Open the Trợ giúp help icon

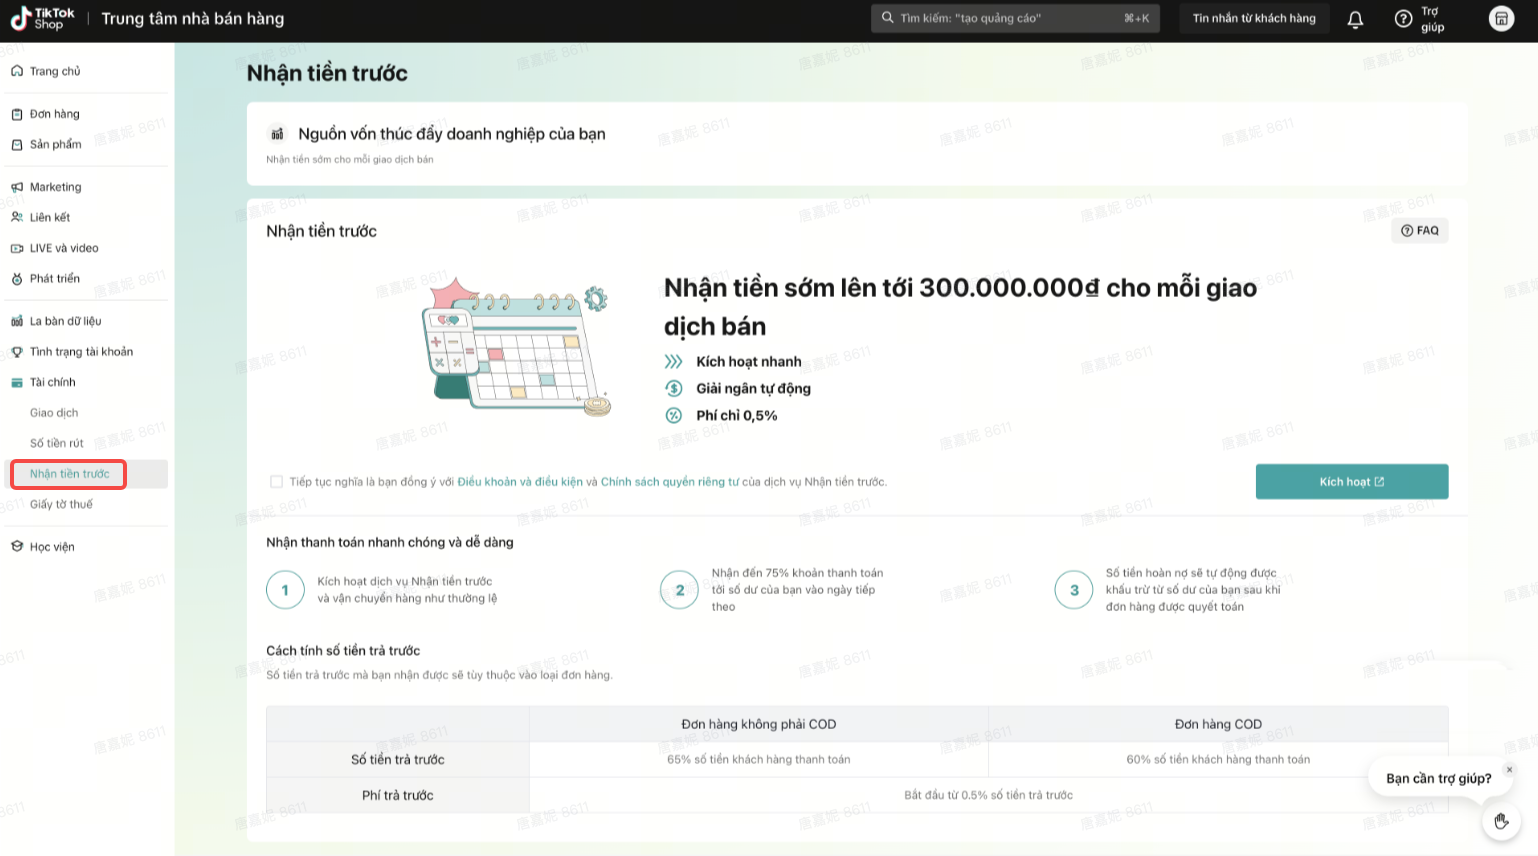1403,19
